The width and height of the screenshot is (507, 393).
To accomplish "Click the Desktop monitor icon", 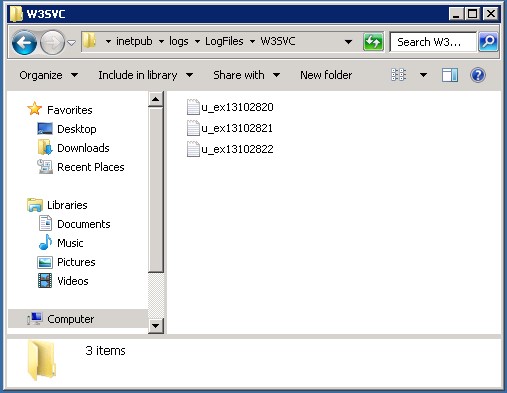I will [45, 129].
